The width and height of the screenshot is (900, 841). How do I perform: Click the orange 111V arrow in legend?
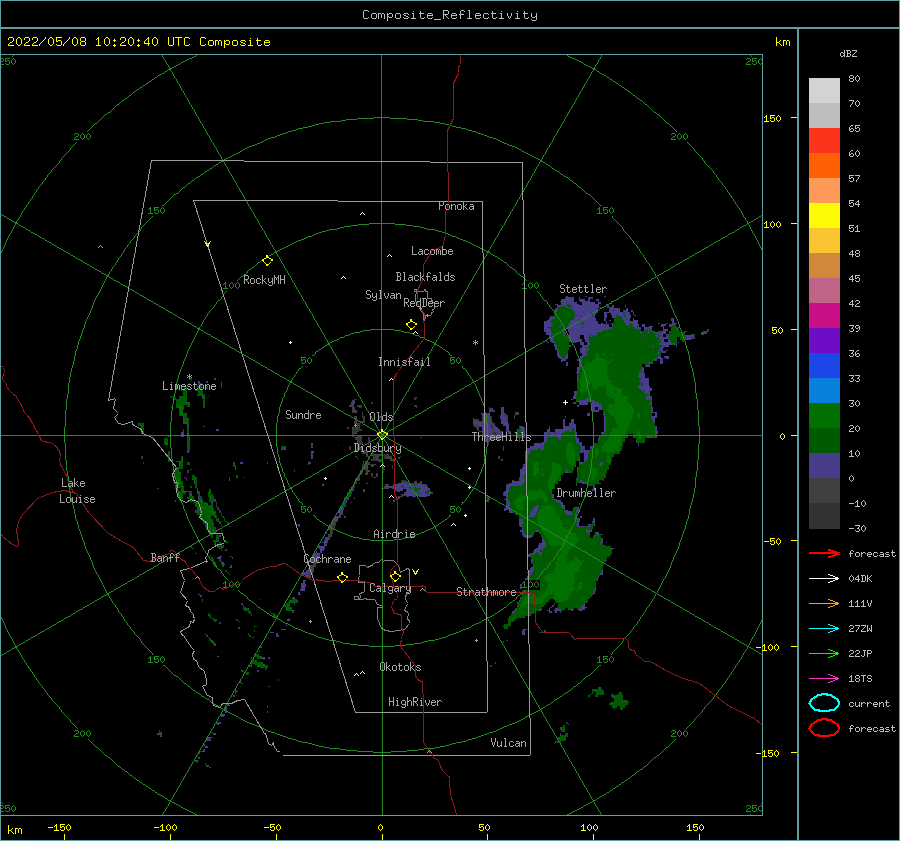[x=824, y=603]
